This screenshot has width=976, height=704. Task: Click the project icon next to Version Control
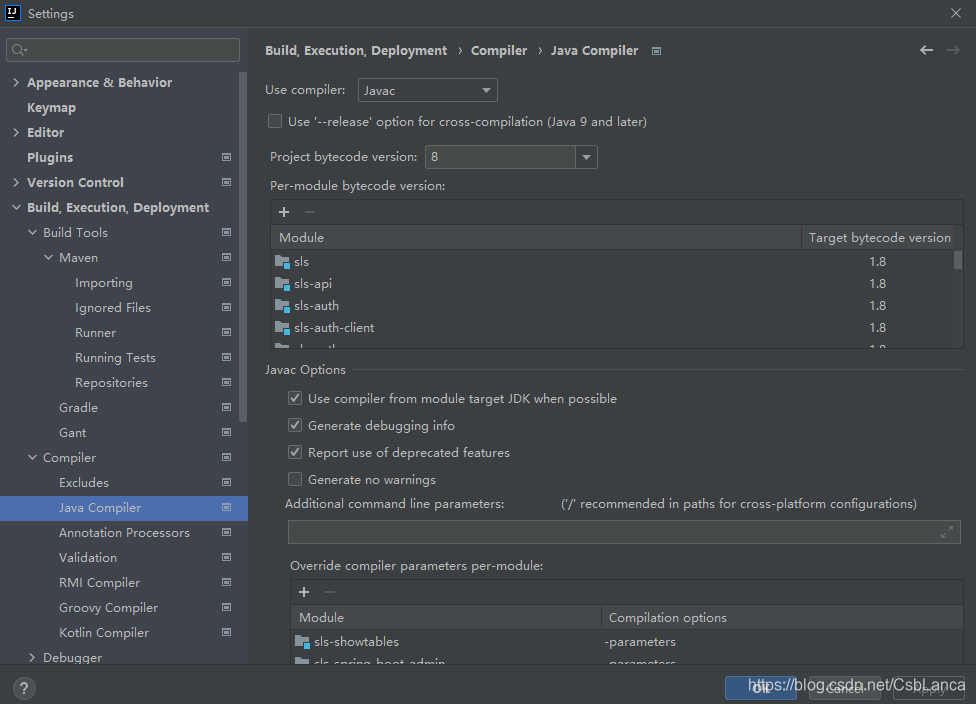click(x=227, y=182)
